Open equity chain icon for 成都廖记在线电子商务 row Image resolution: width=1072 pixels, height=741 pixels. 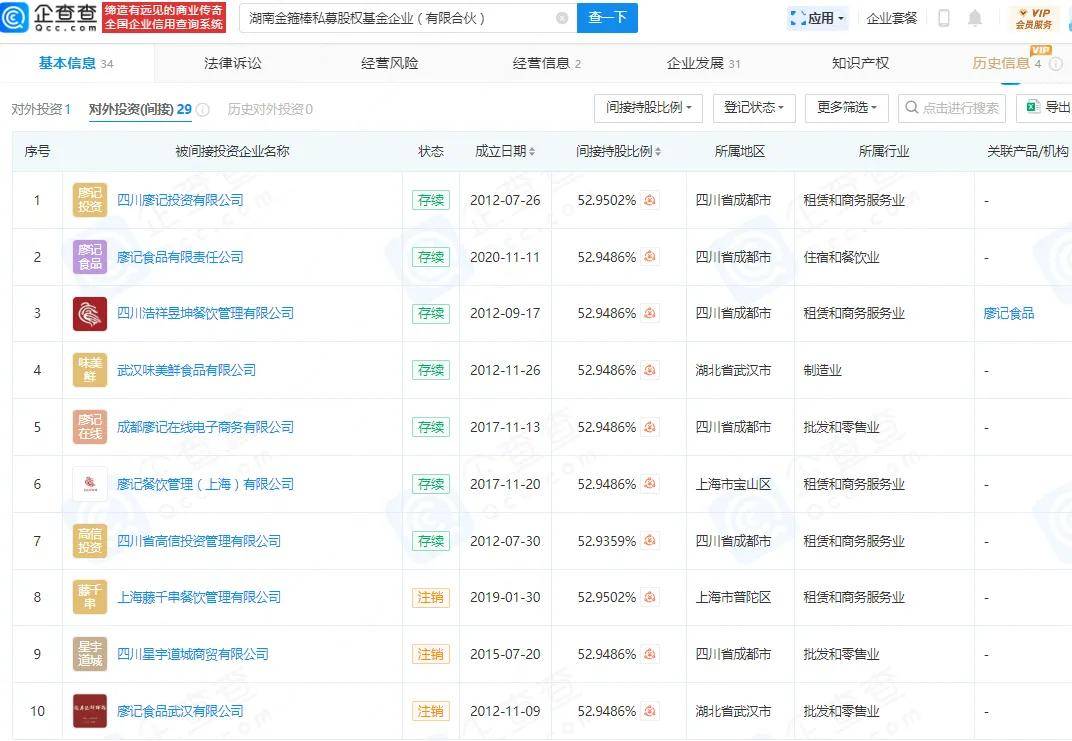649,427
